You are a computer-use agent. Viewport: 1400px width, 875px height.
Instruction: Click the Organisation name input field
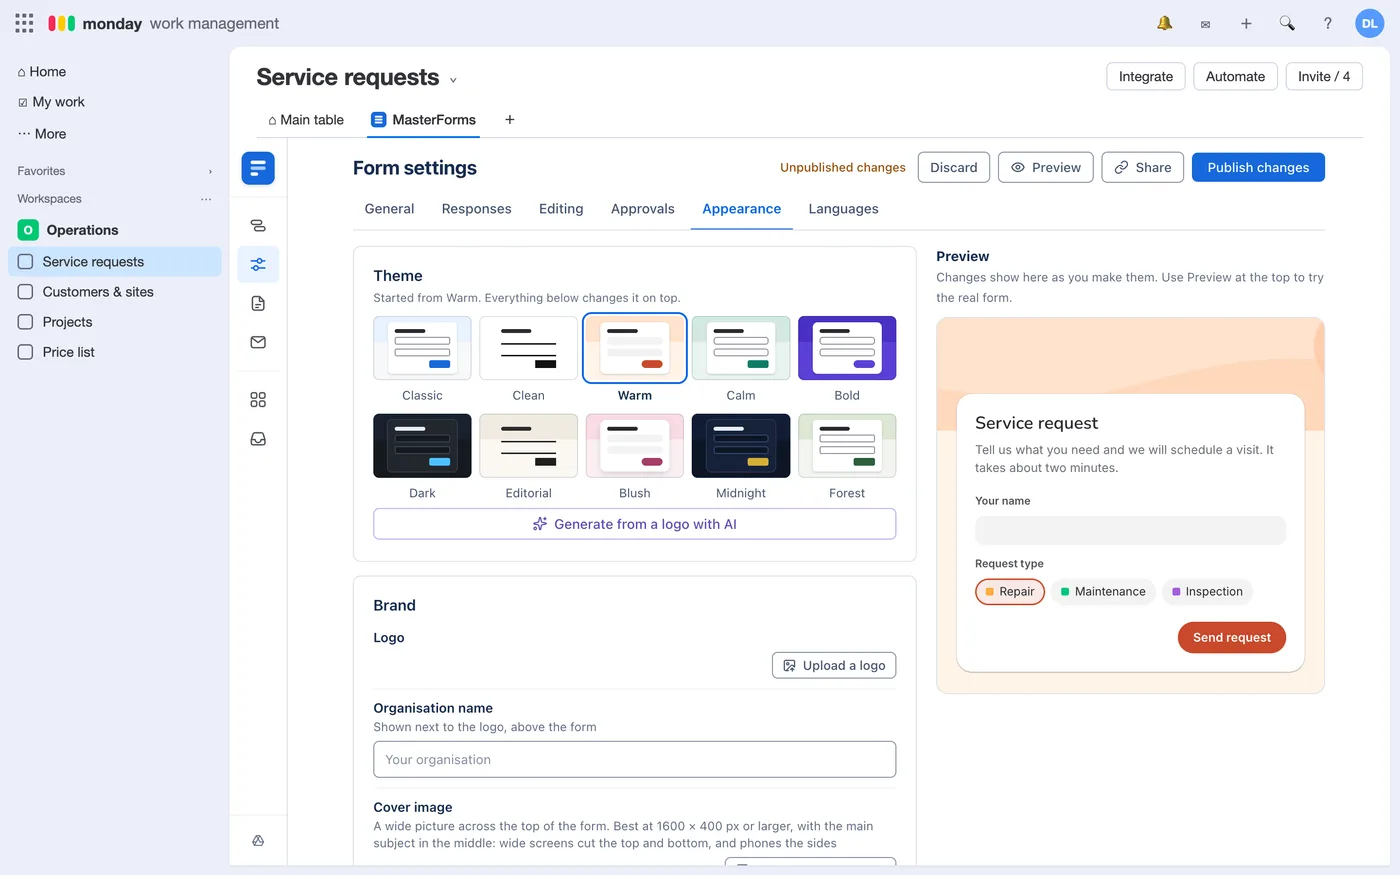634,759
